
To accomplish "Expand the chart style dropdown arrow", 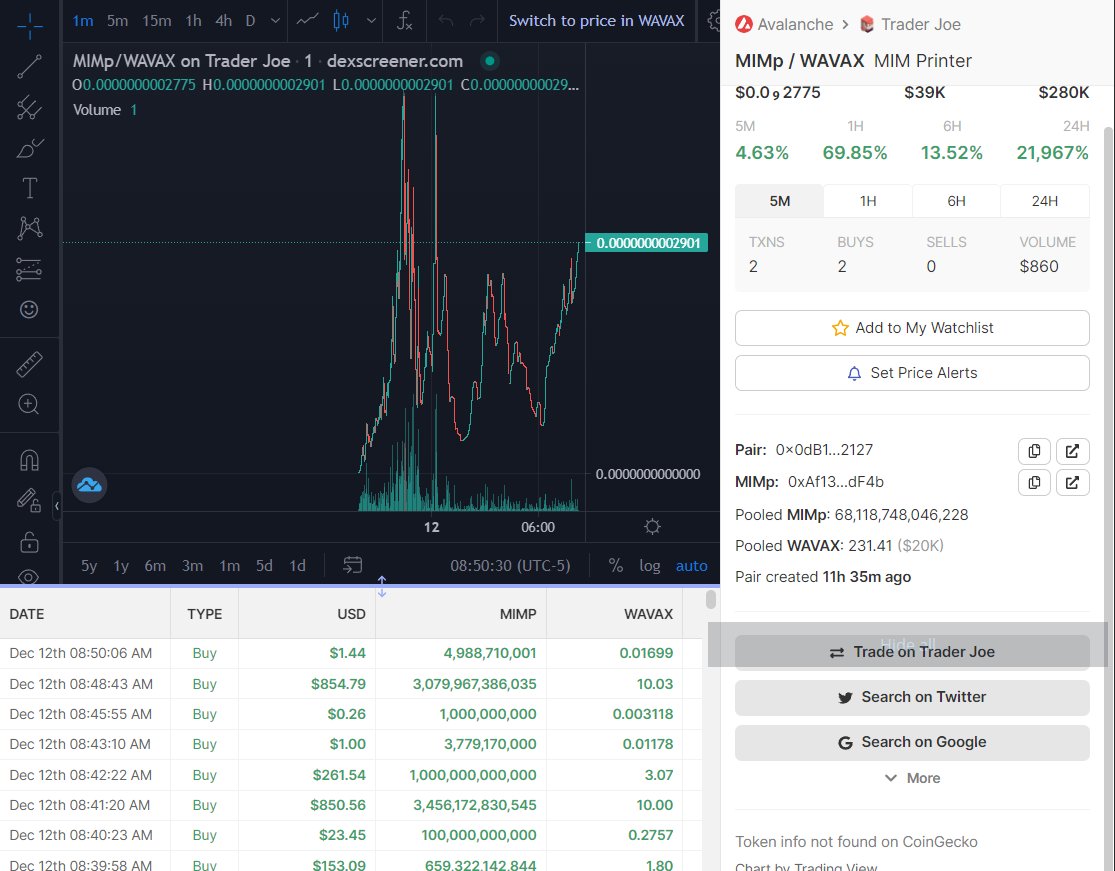I will pyautogui.click(x=370, y=21).
